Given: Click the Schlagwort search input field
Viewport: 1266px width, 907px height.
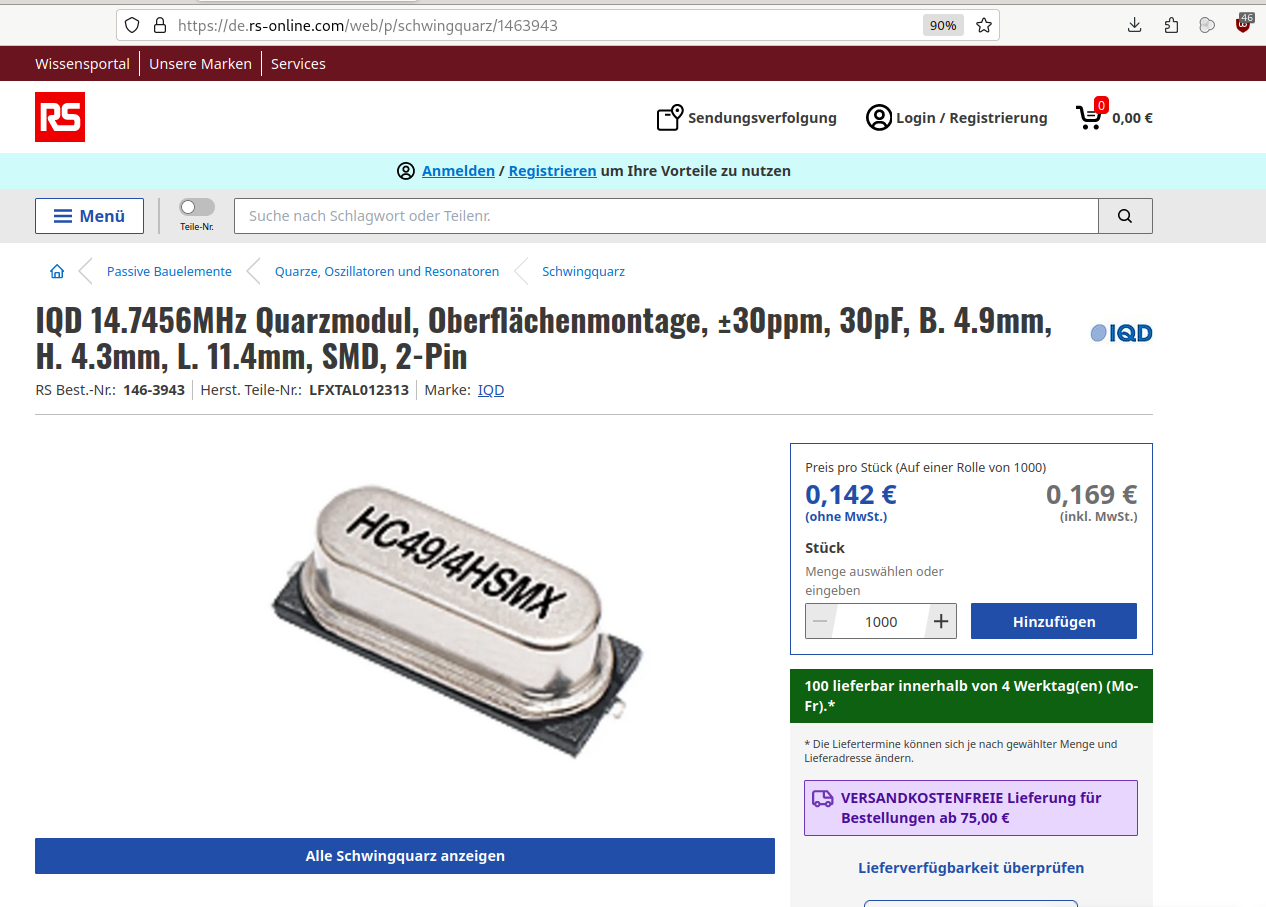Looking at the screenshot, I should coord(666,216).
